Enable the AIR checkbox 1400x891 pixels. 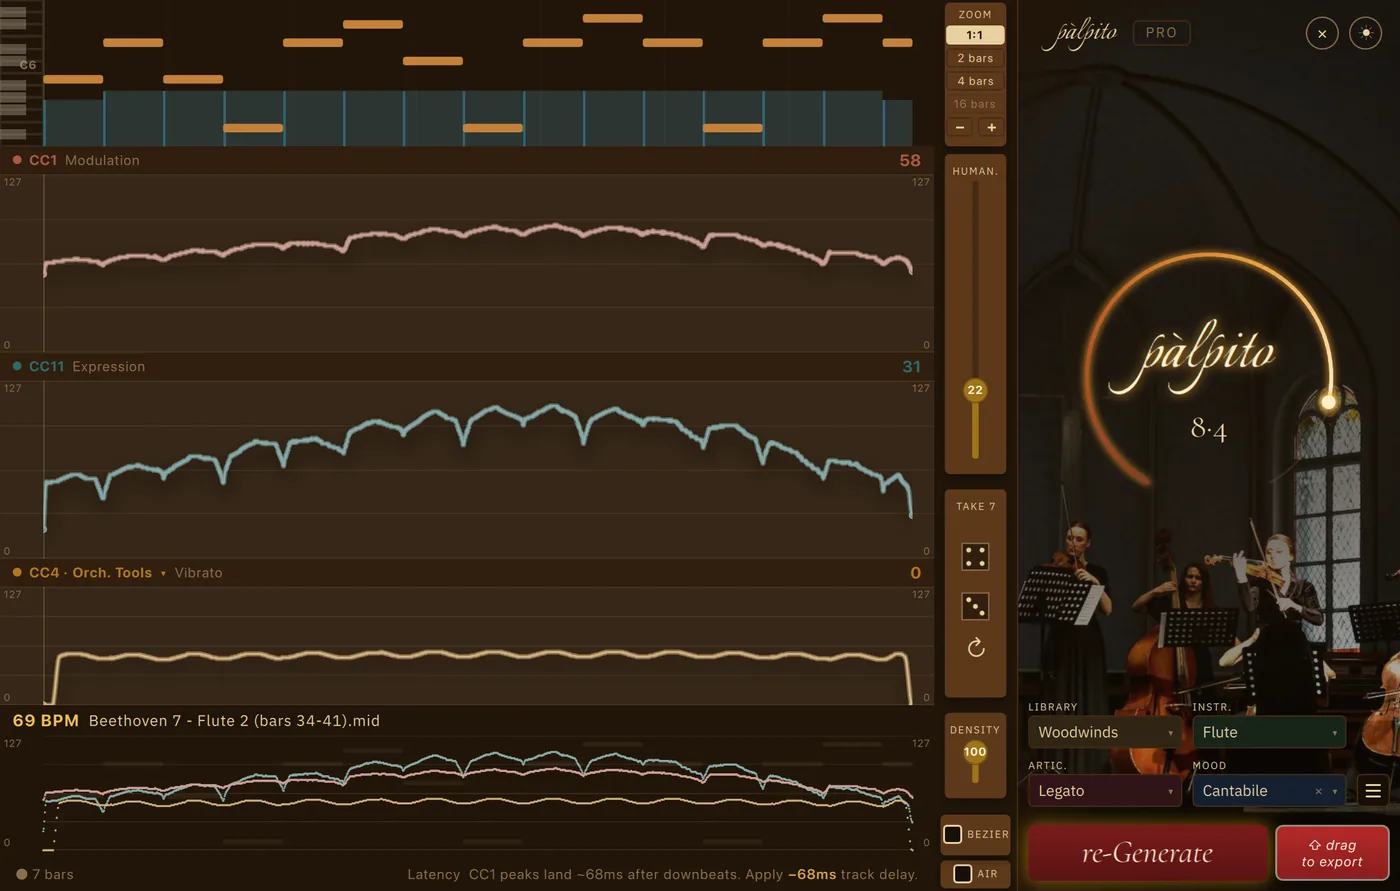click(962, 874)
